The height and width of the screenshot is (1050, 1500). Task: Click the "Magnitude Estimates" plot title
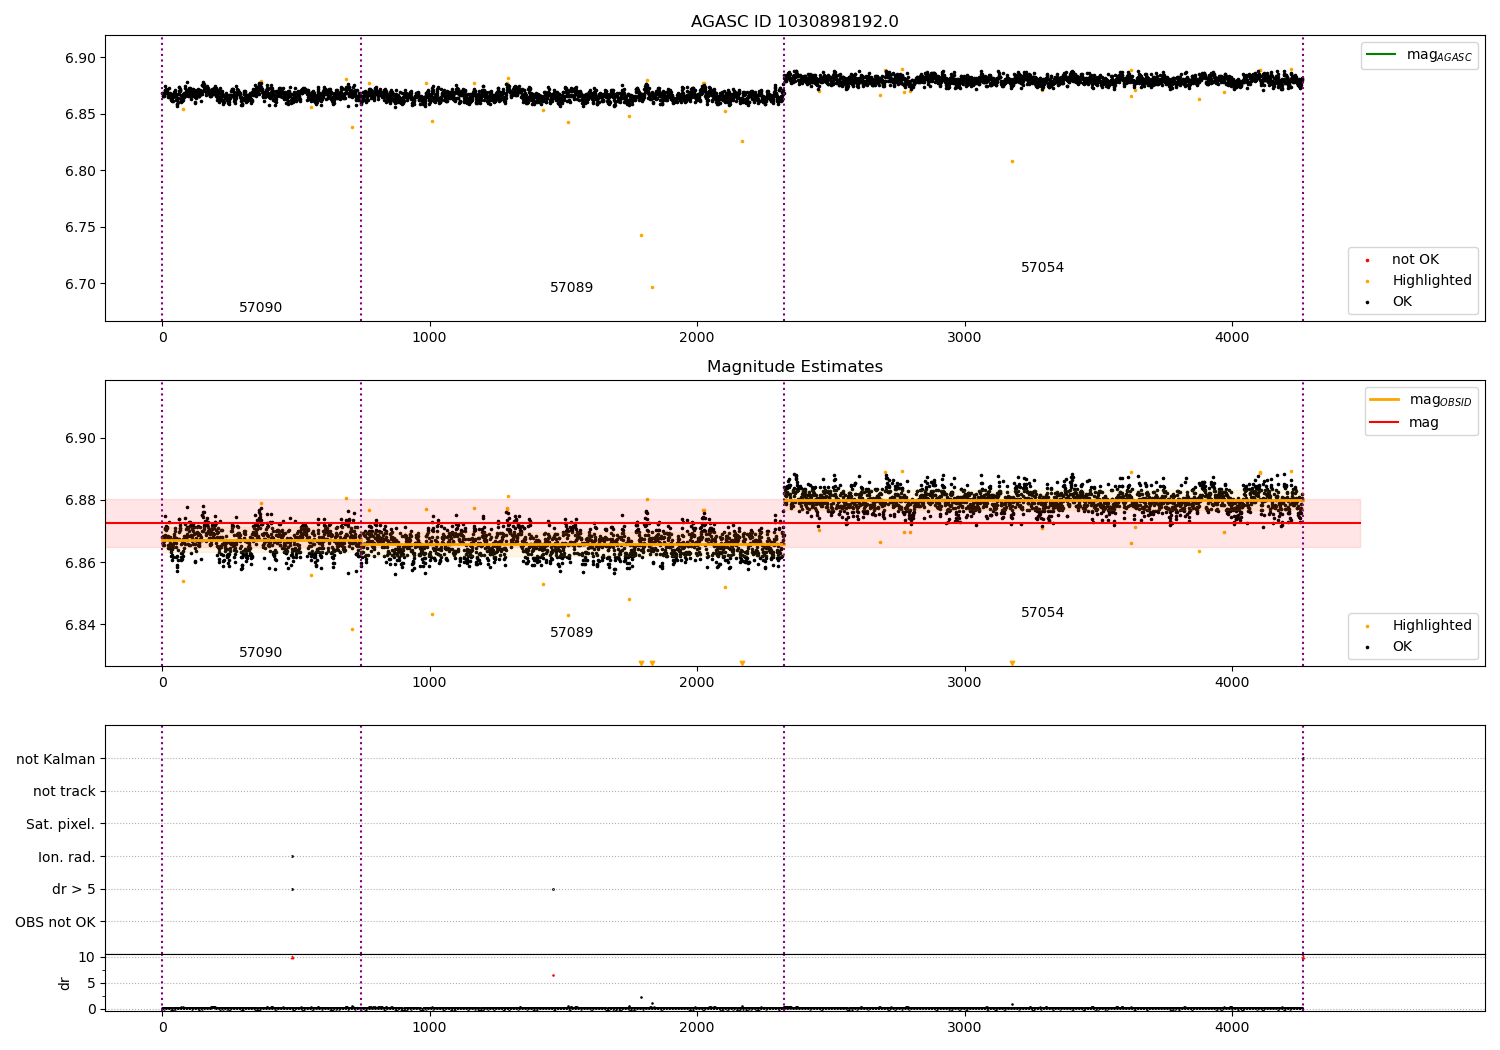[794, 367]
